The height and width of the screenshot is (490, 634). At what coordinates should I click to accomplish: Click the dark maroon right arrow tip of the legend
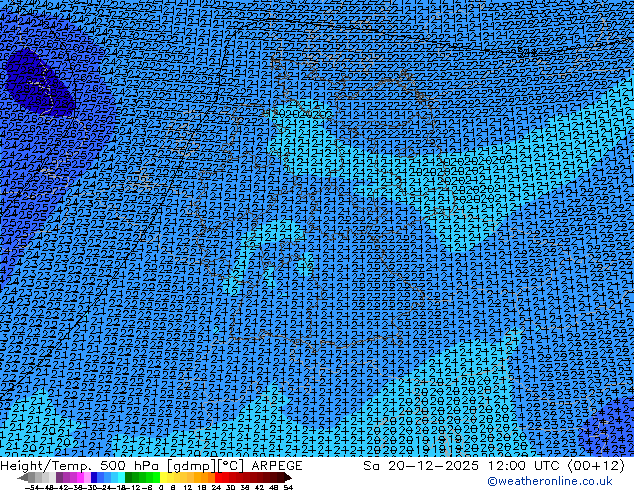point(287,478)
